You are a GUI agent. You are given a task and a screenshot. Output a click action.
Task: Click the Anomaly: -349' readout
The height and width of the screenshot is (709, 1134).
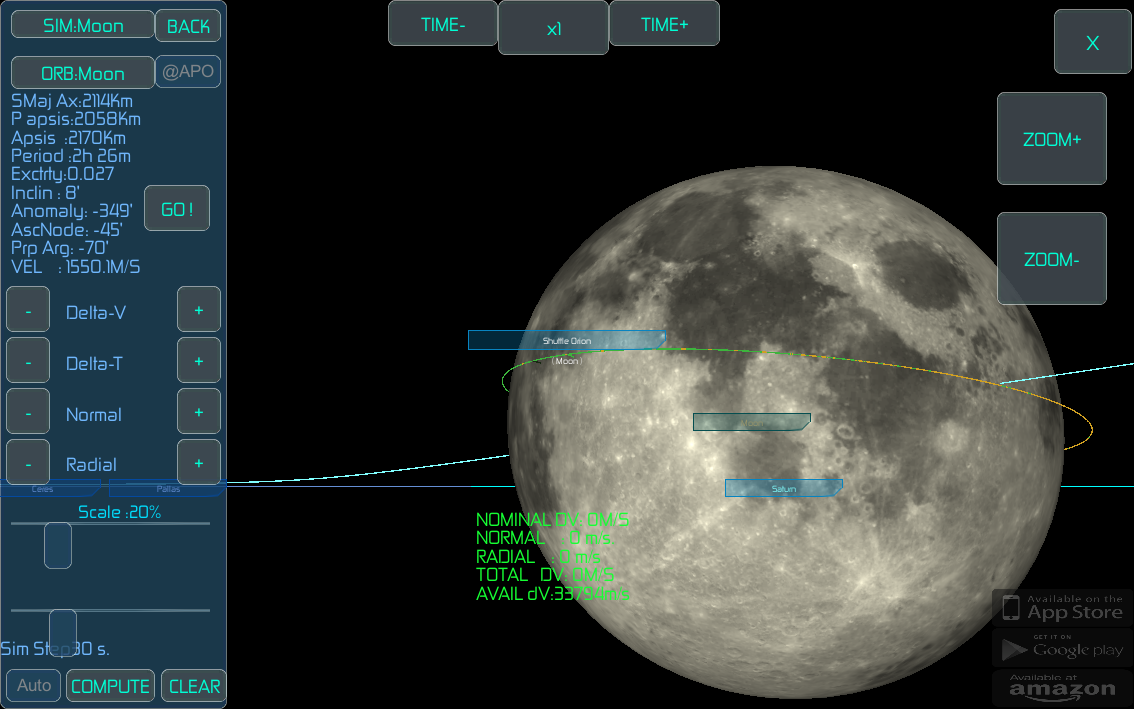(x=72, y=211)
